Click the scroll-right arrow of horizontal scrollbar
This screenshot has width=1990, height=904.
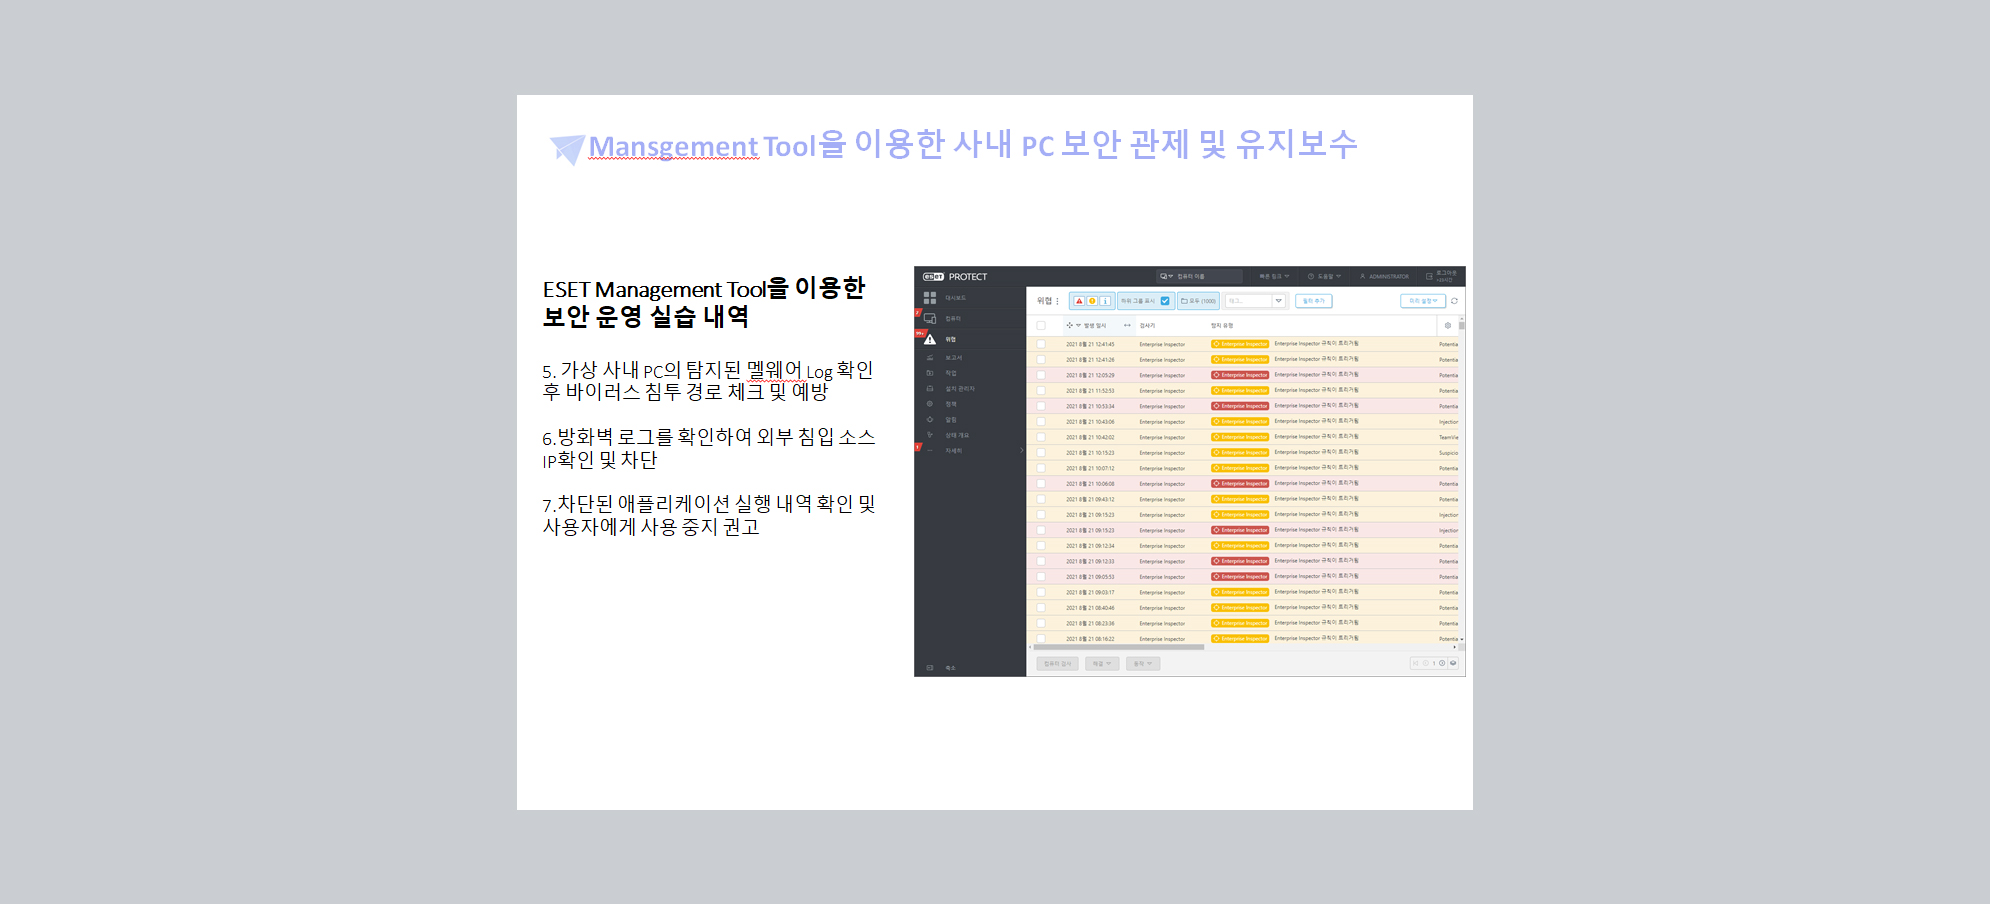coord(1455,647)
